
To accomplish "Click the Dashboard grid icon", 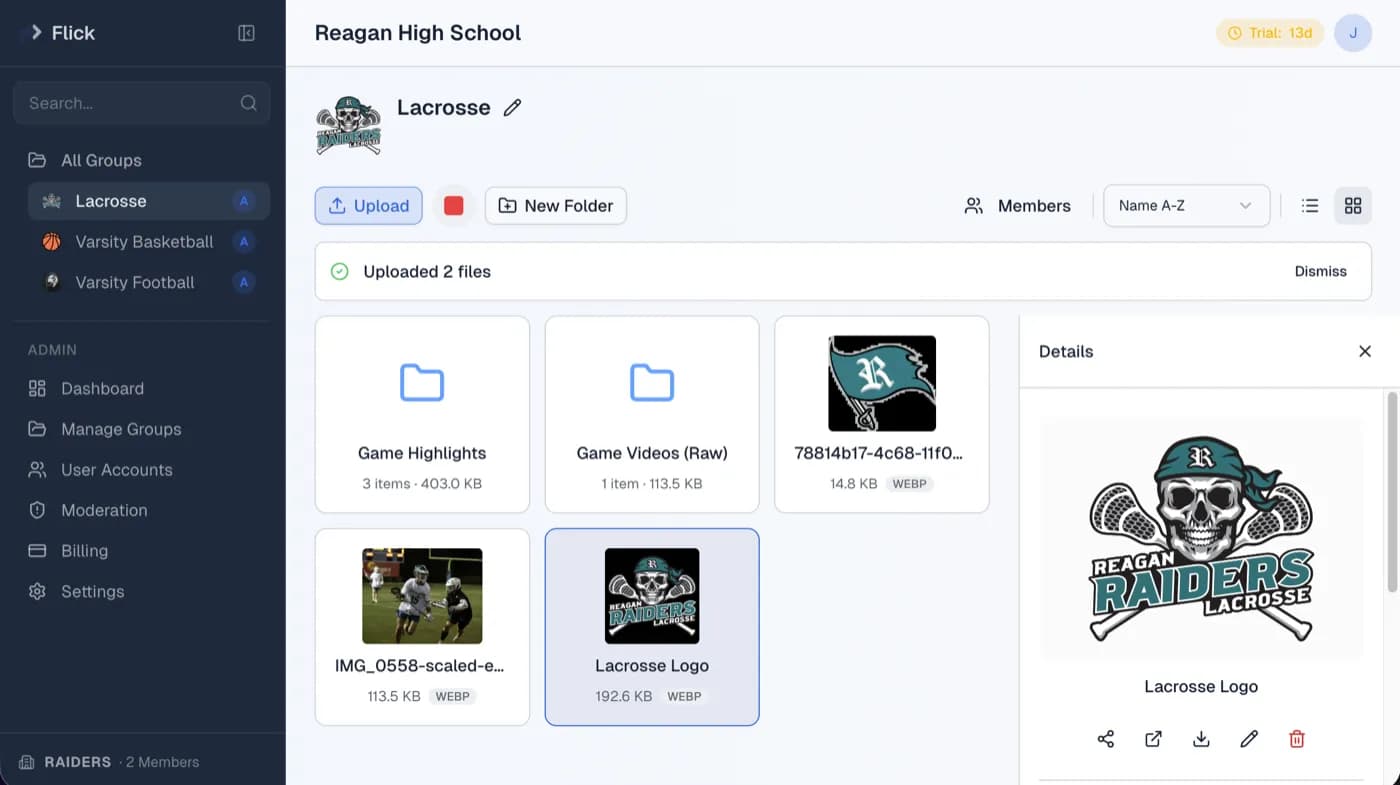I will click(36, 388).
